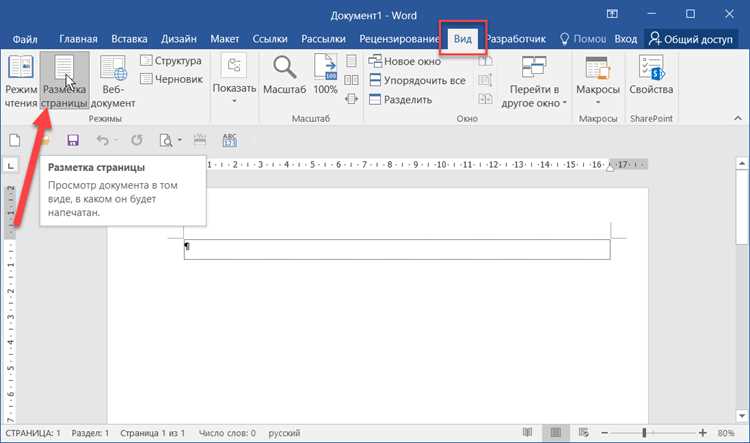Open SharePoint Properties icon
Screen dimensions: 750x443
point(651,67)
